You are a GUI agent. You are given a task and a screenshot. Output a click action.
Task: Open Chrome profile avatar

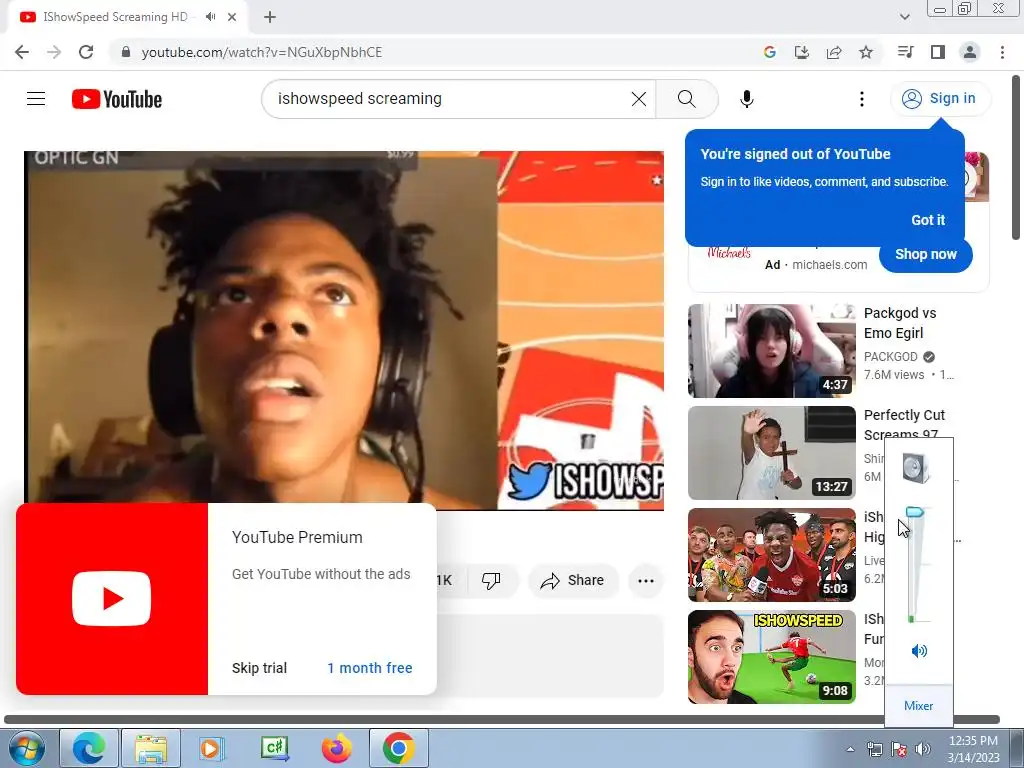click(x=970, y=52)
